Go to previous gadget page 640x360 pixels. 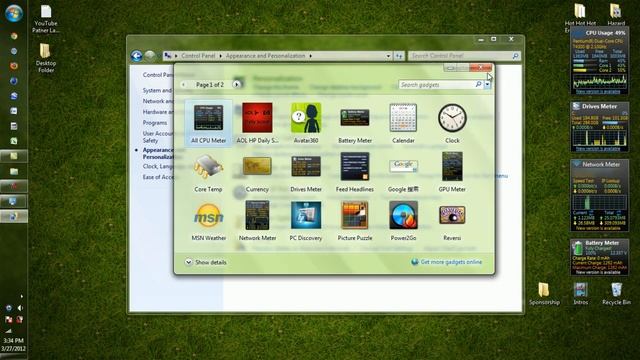click(x=183, y=84)
